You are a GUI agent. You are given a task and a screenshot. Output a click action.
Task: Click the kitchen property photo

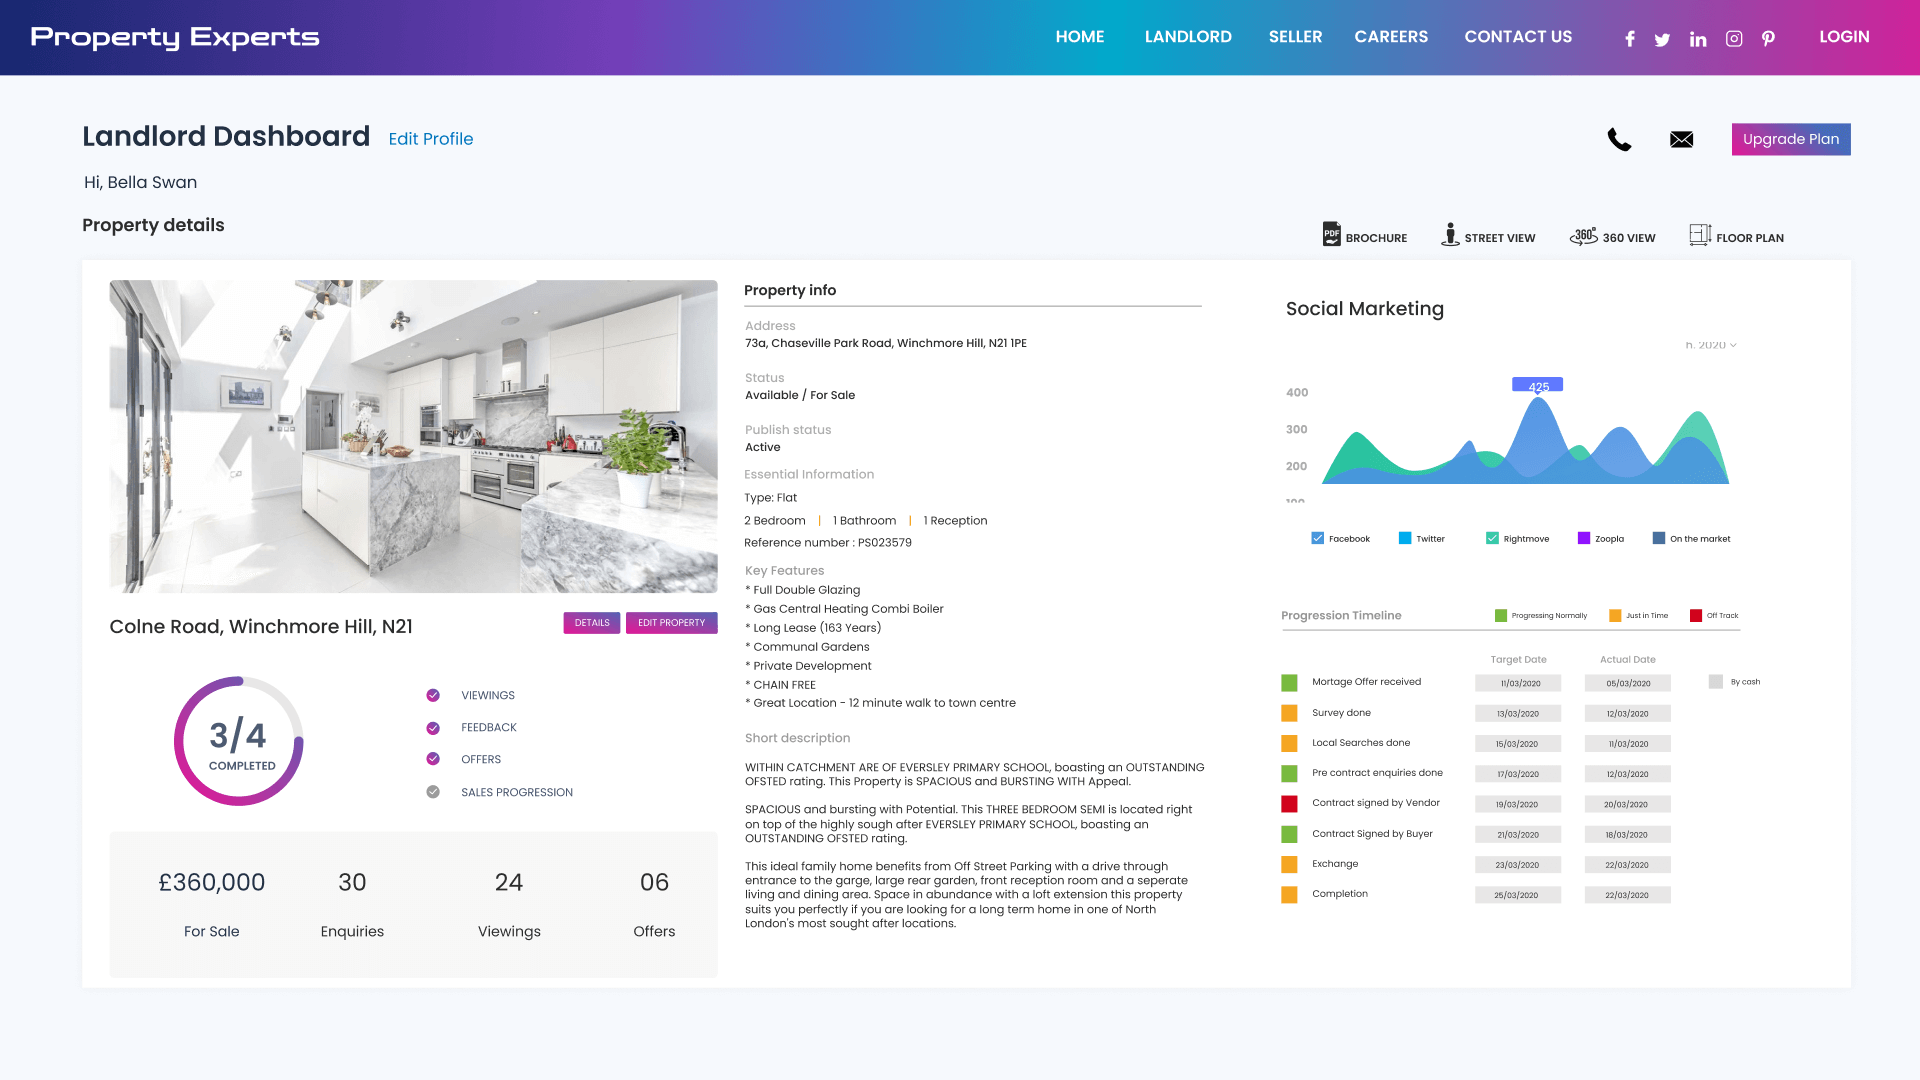(x=413, y=436)
